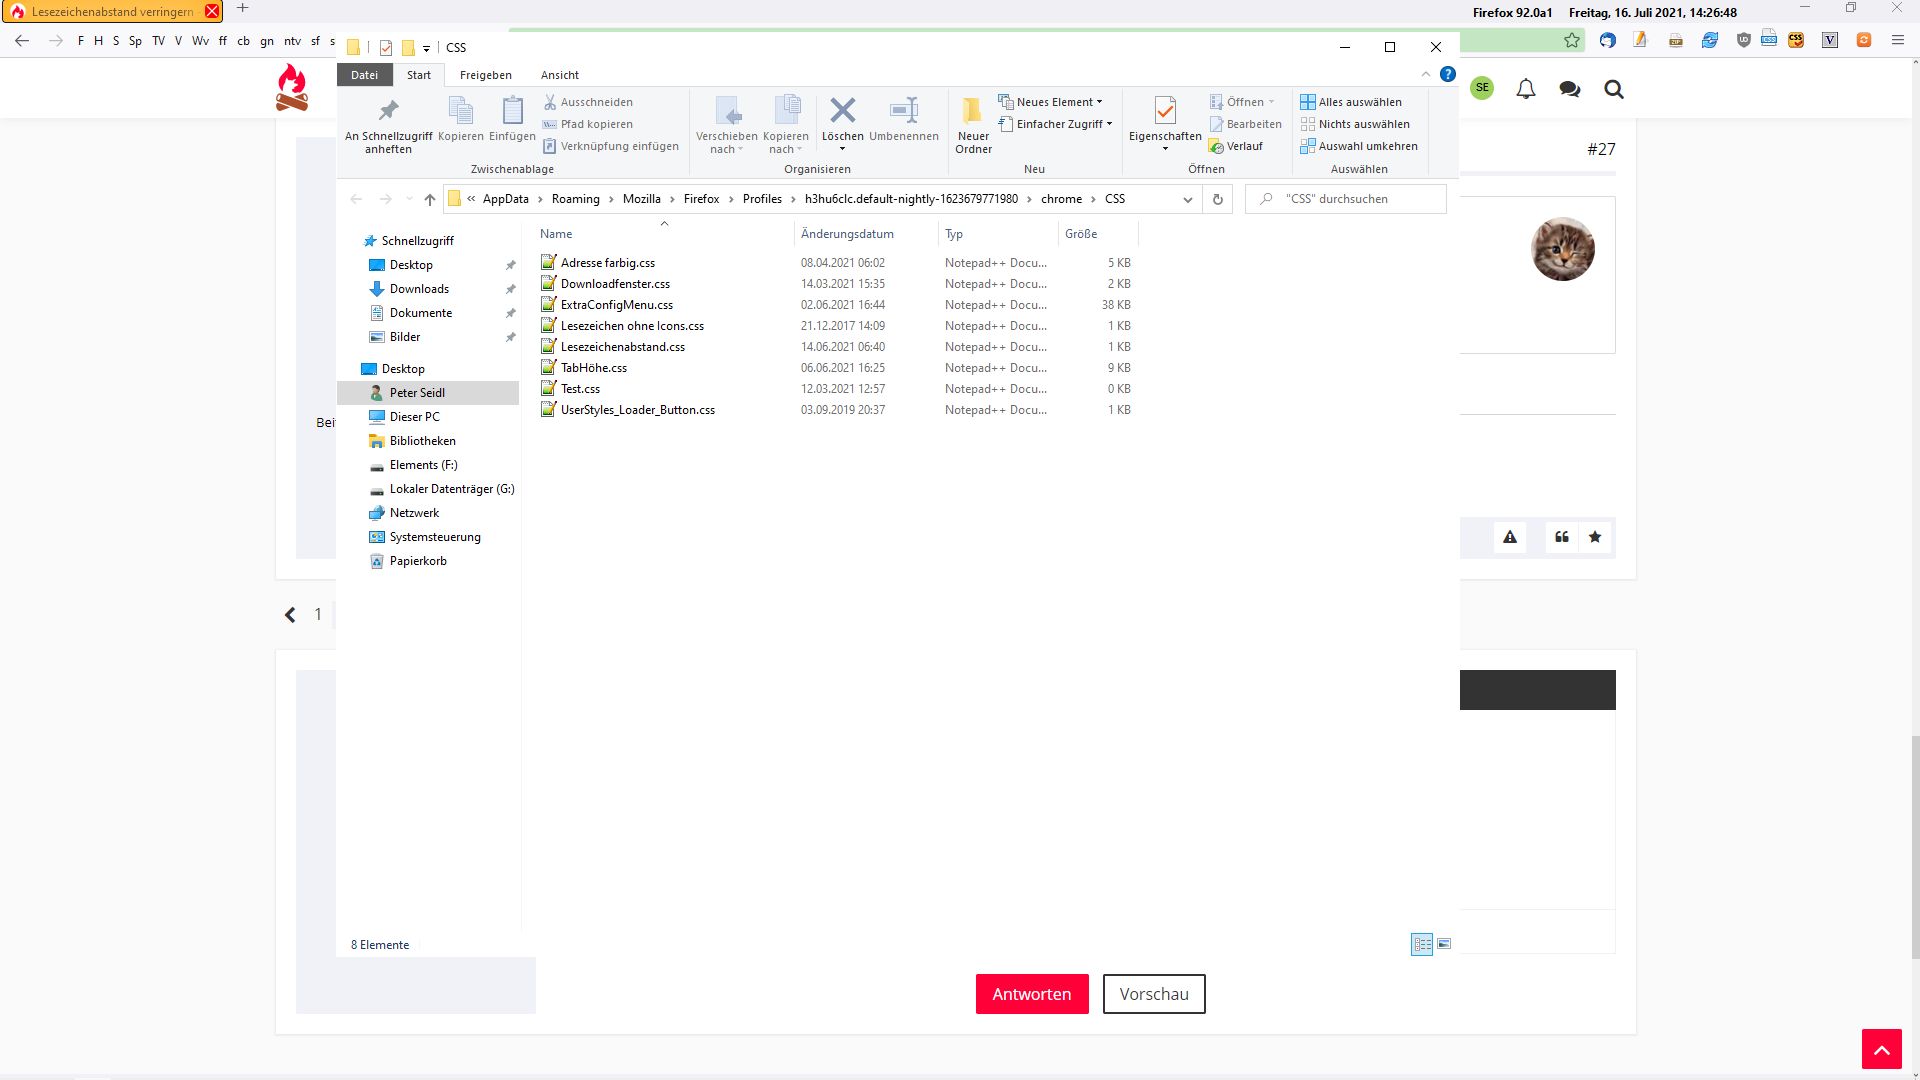Open the Ansicht ribbon tab
The height and width of the screenshot is (1080, 1920).
(559, 75)
